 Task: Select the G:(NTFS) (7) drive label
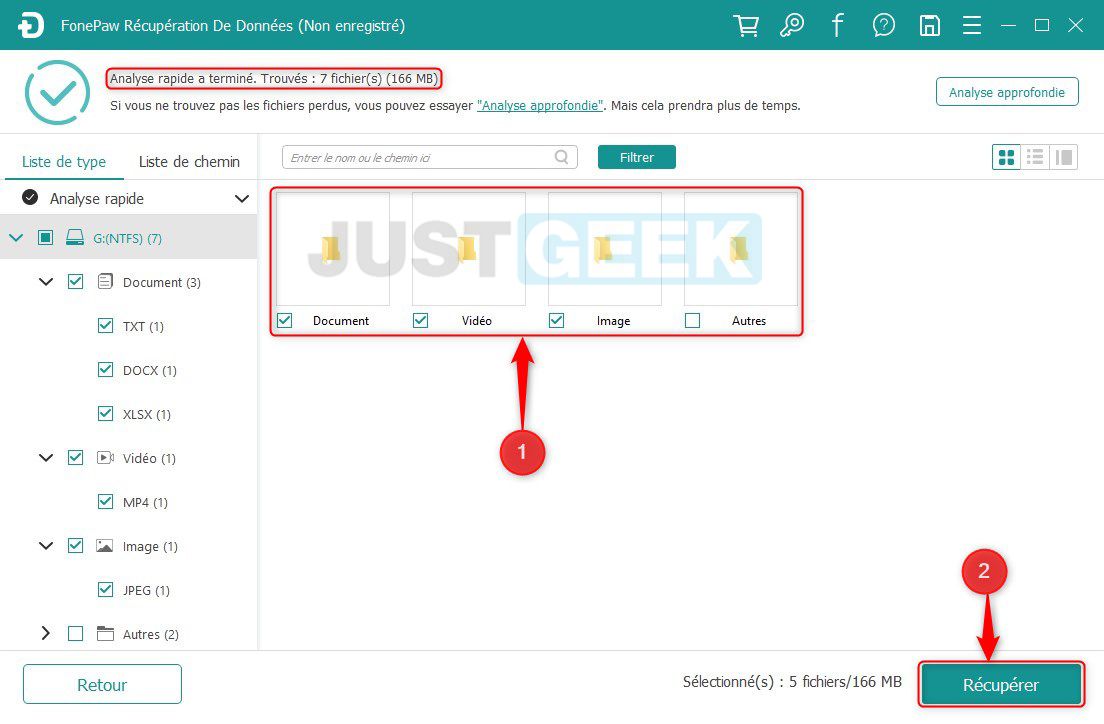[127, 239]
